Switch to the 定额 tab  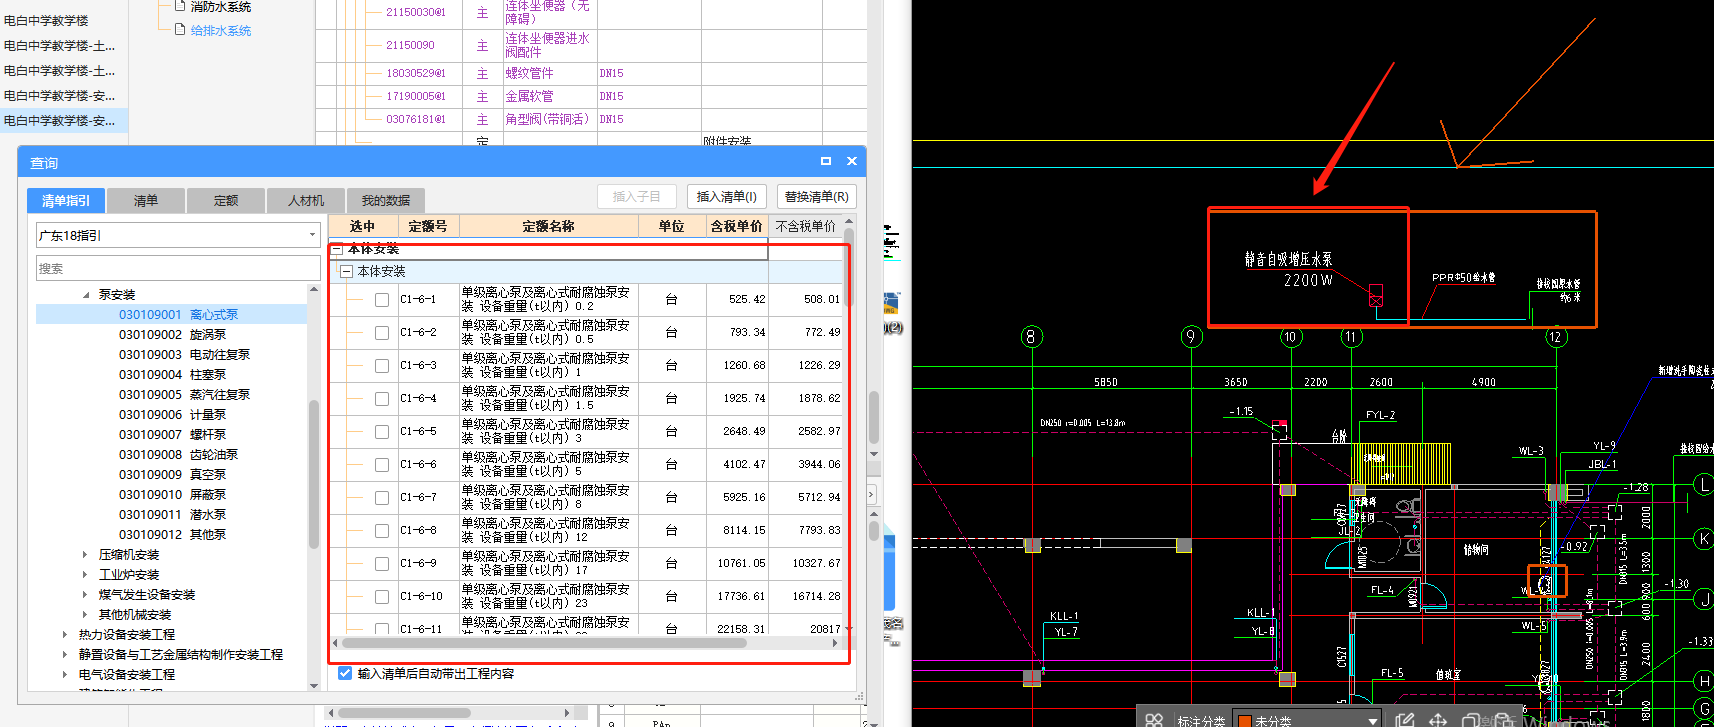coord(226,201)
